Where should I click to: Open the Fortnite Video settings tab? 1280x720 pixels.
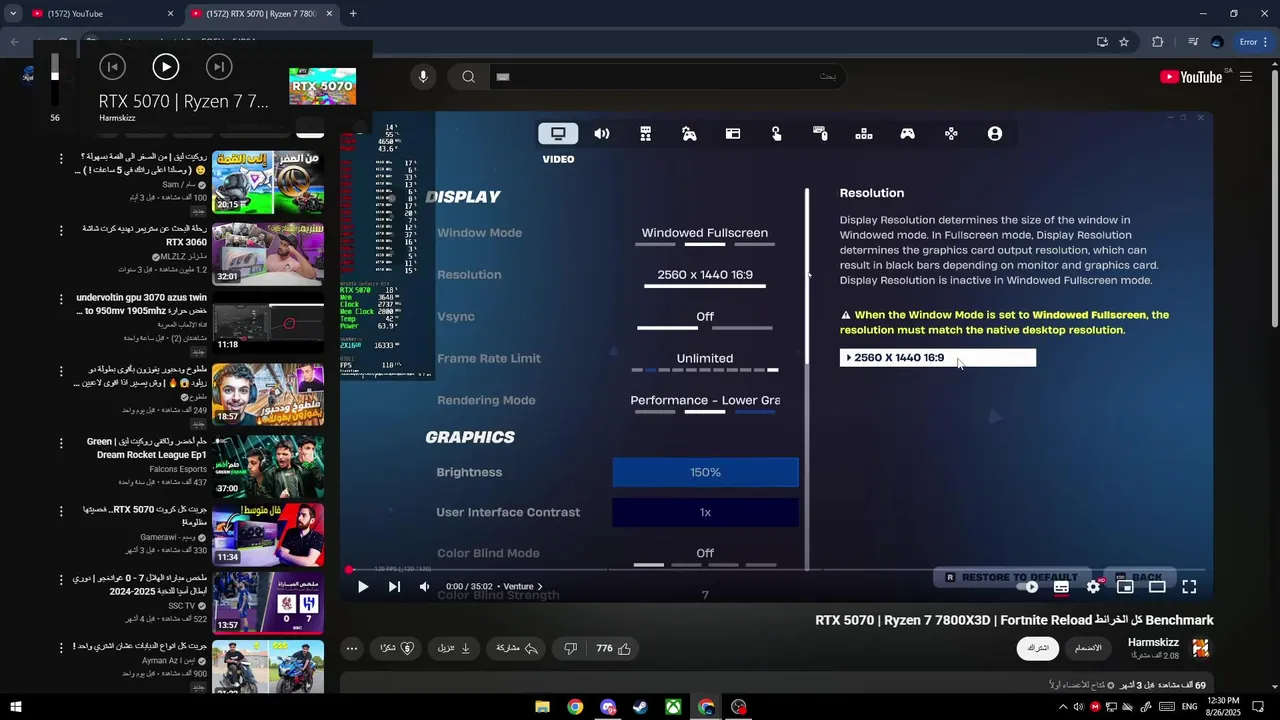558,134
